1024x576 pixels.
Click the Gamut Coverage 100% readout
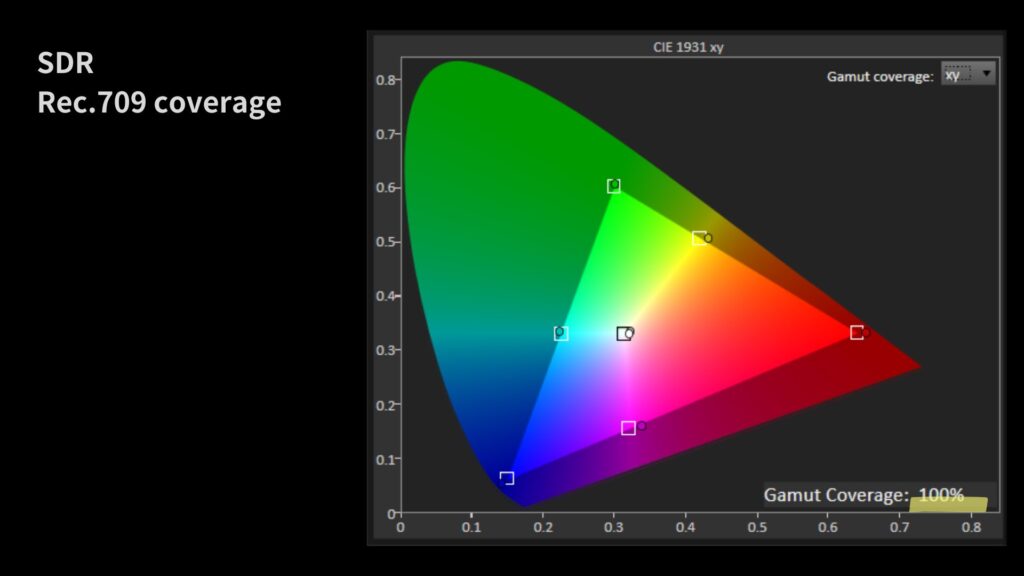click(x=863, y=495)
